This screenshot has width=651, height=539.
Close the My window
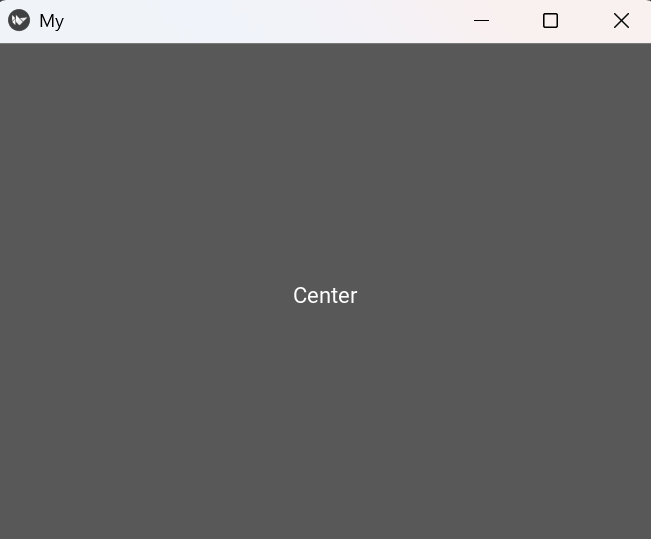point(621,20)
